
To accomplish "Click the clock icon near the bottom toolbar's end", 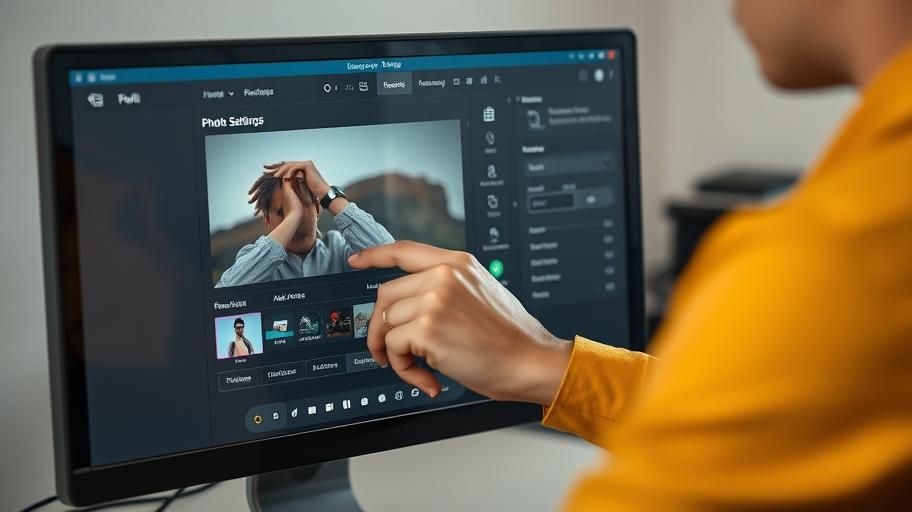I will pos(399,396).
